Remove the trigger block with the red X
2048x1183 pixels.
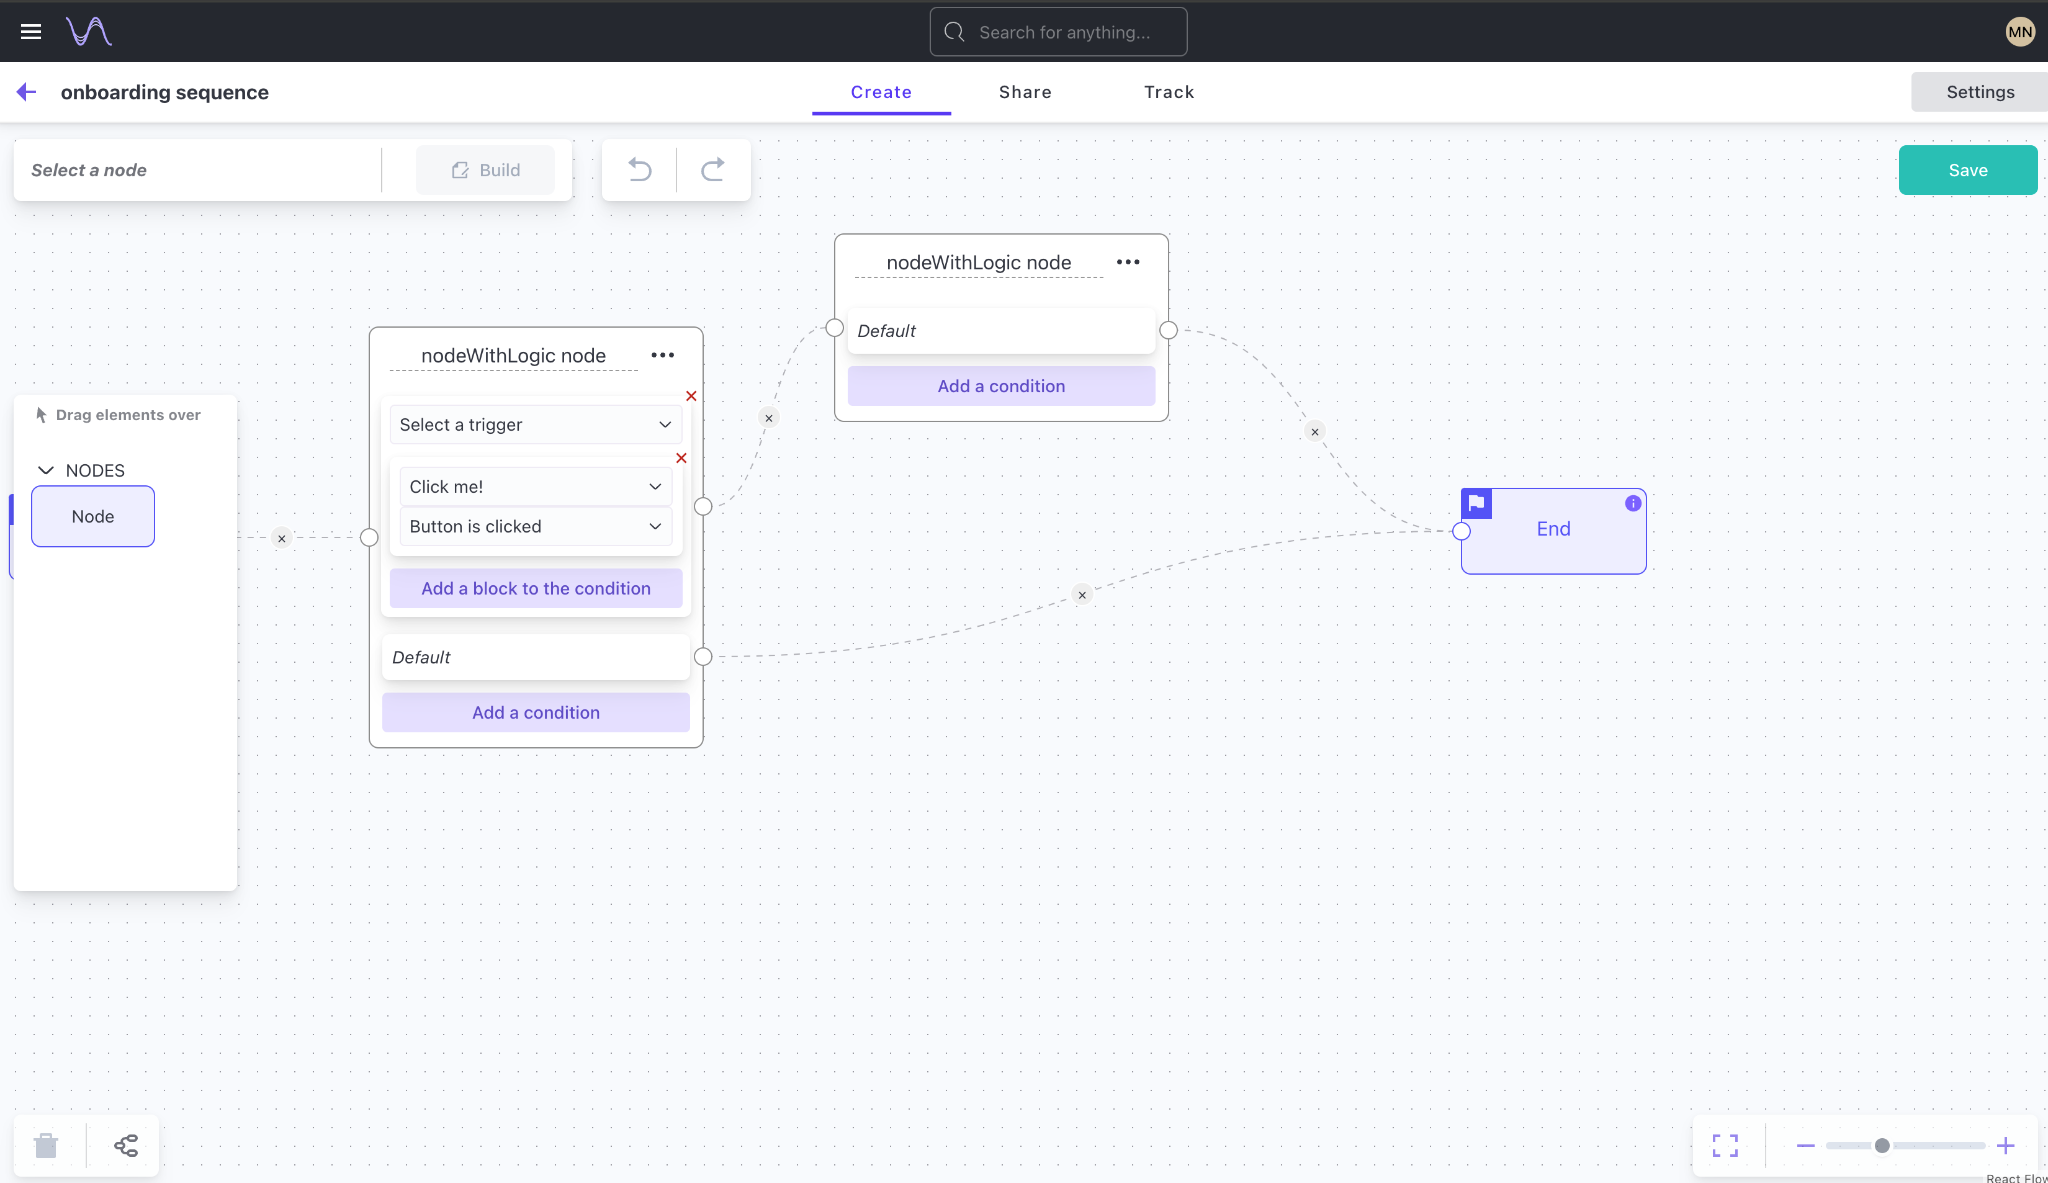click(x=691, y=396)
